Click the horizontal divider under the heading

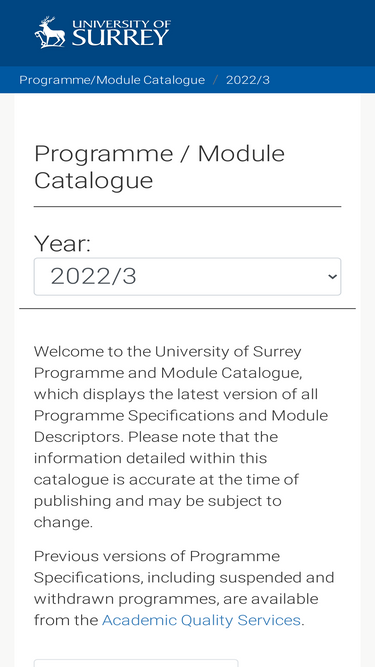(x=188, y=207)
